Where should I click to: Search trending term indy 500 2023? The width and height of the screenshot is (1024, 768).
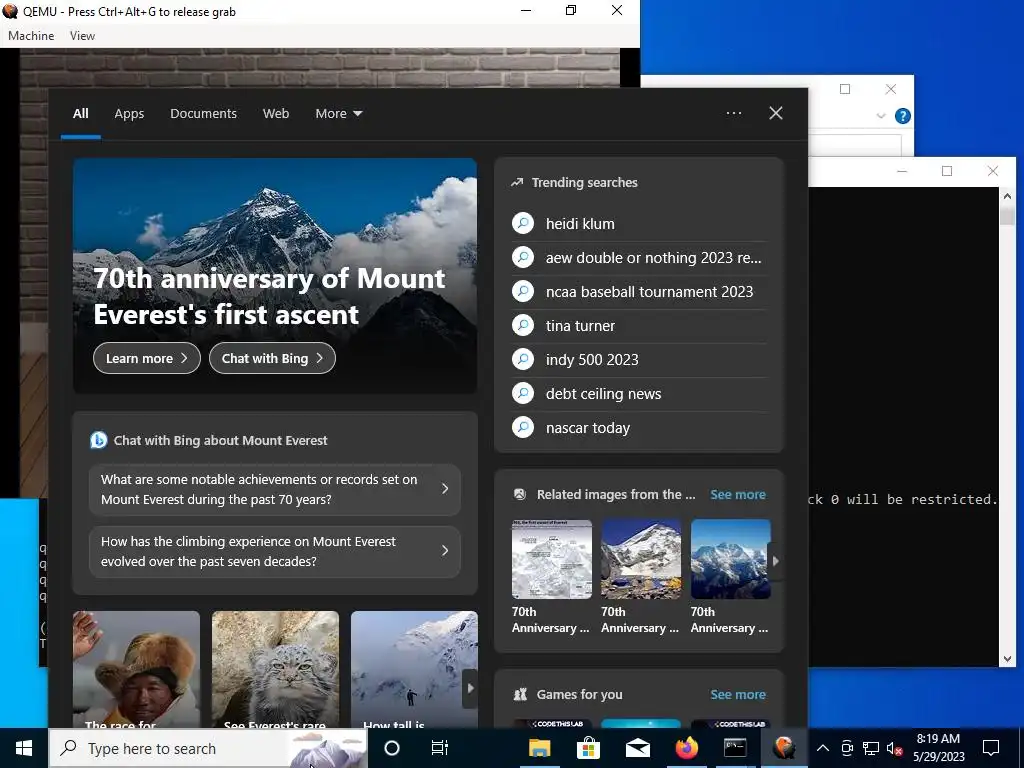(x=592, y=359)
